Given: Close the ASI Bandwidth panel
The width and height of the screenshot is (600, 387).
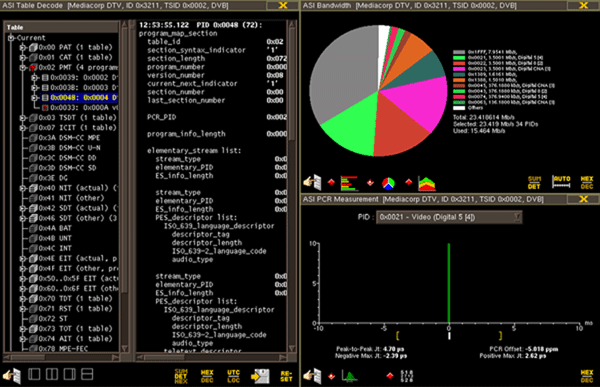Looking at the screenshot, I should [584, 5].
